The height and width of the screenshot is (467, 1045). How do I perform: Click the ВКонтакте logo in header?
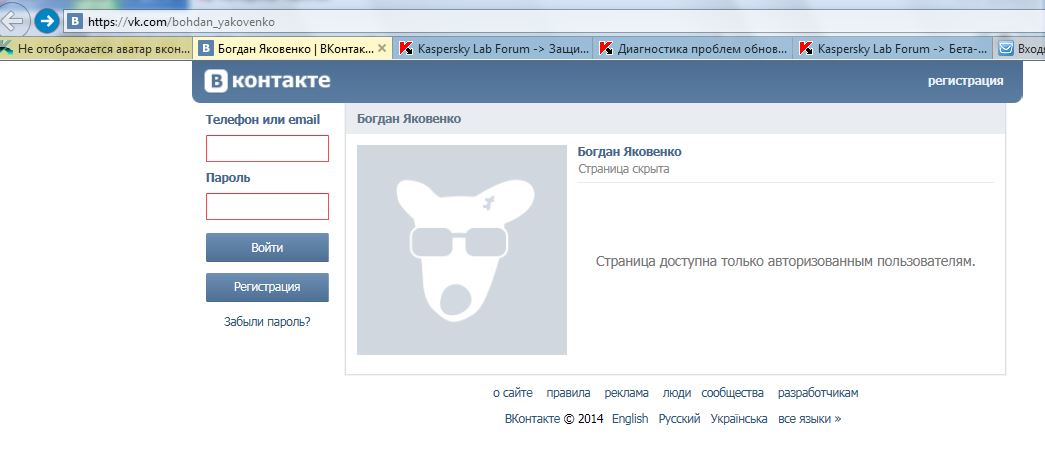click(267, 81)
